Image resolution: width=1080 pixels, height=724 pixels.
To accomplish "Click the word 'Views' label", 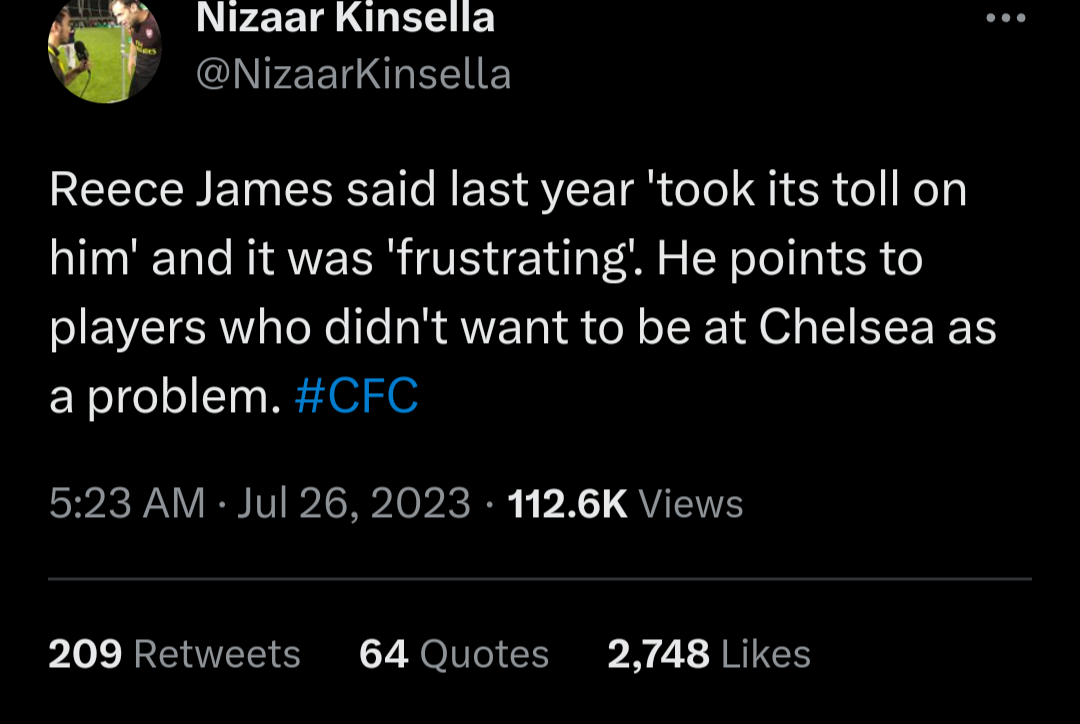I will 690,502.
